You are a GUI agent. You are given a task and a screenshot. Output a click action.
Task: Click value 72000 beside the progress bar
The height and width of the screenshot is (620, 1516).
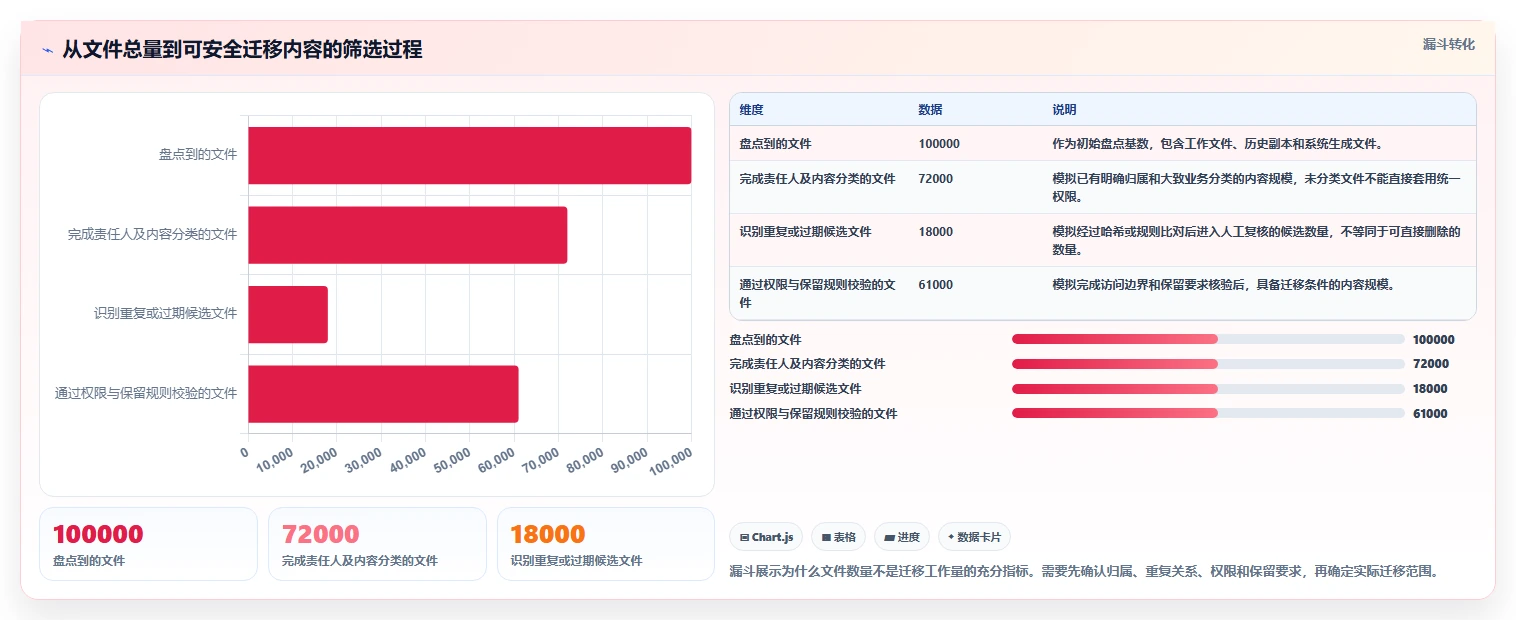[1430, 364]
